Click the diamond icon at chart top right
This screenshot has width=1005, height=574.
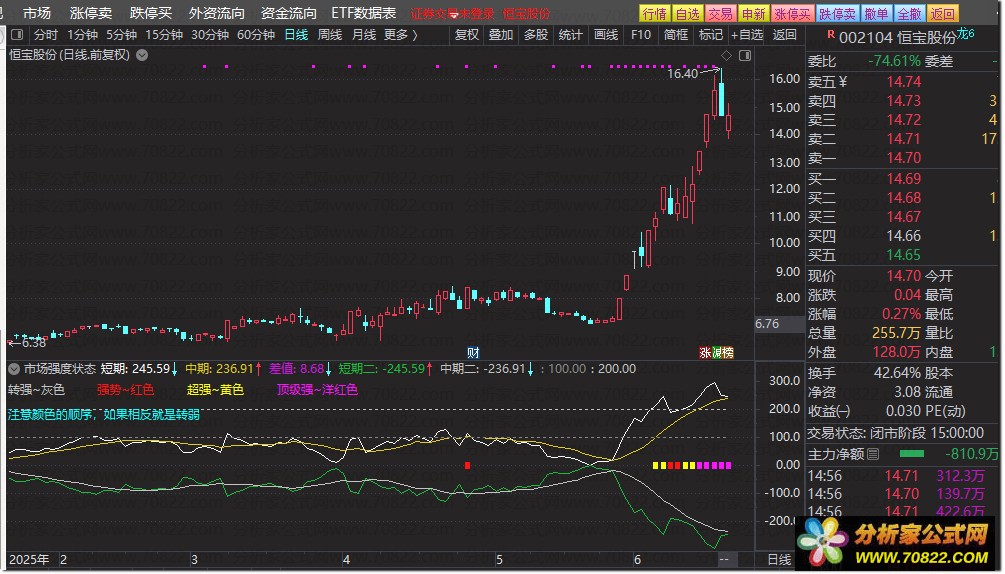(726, 56)
